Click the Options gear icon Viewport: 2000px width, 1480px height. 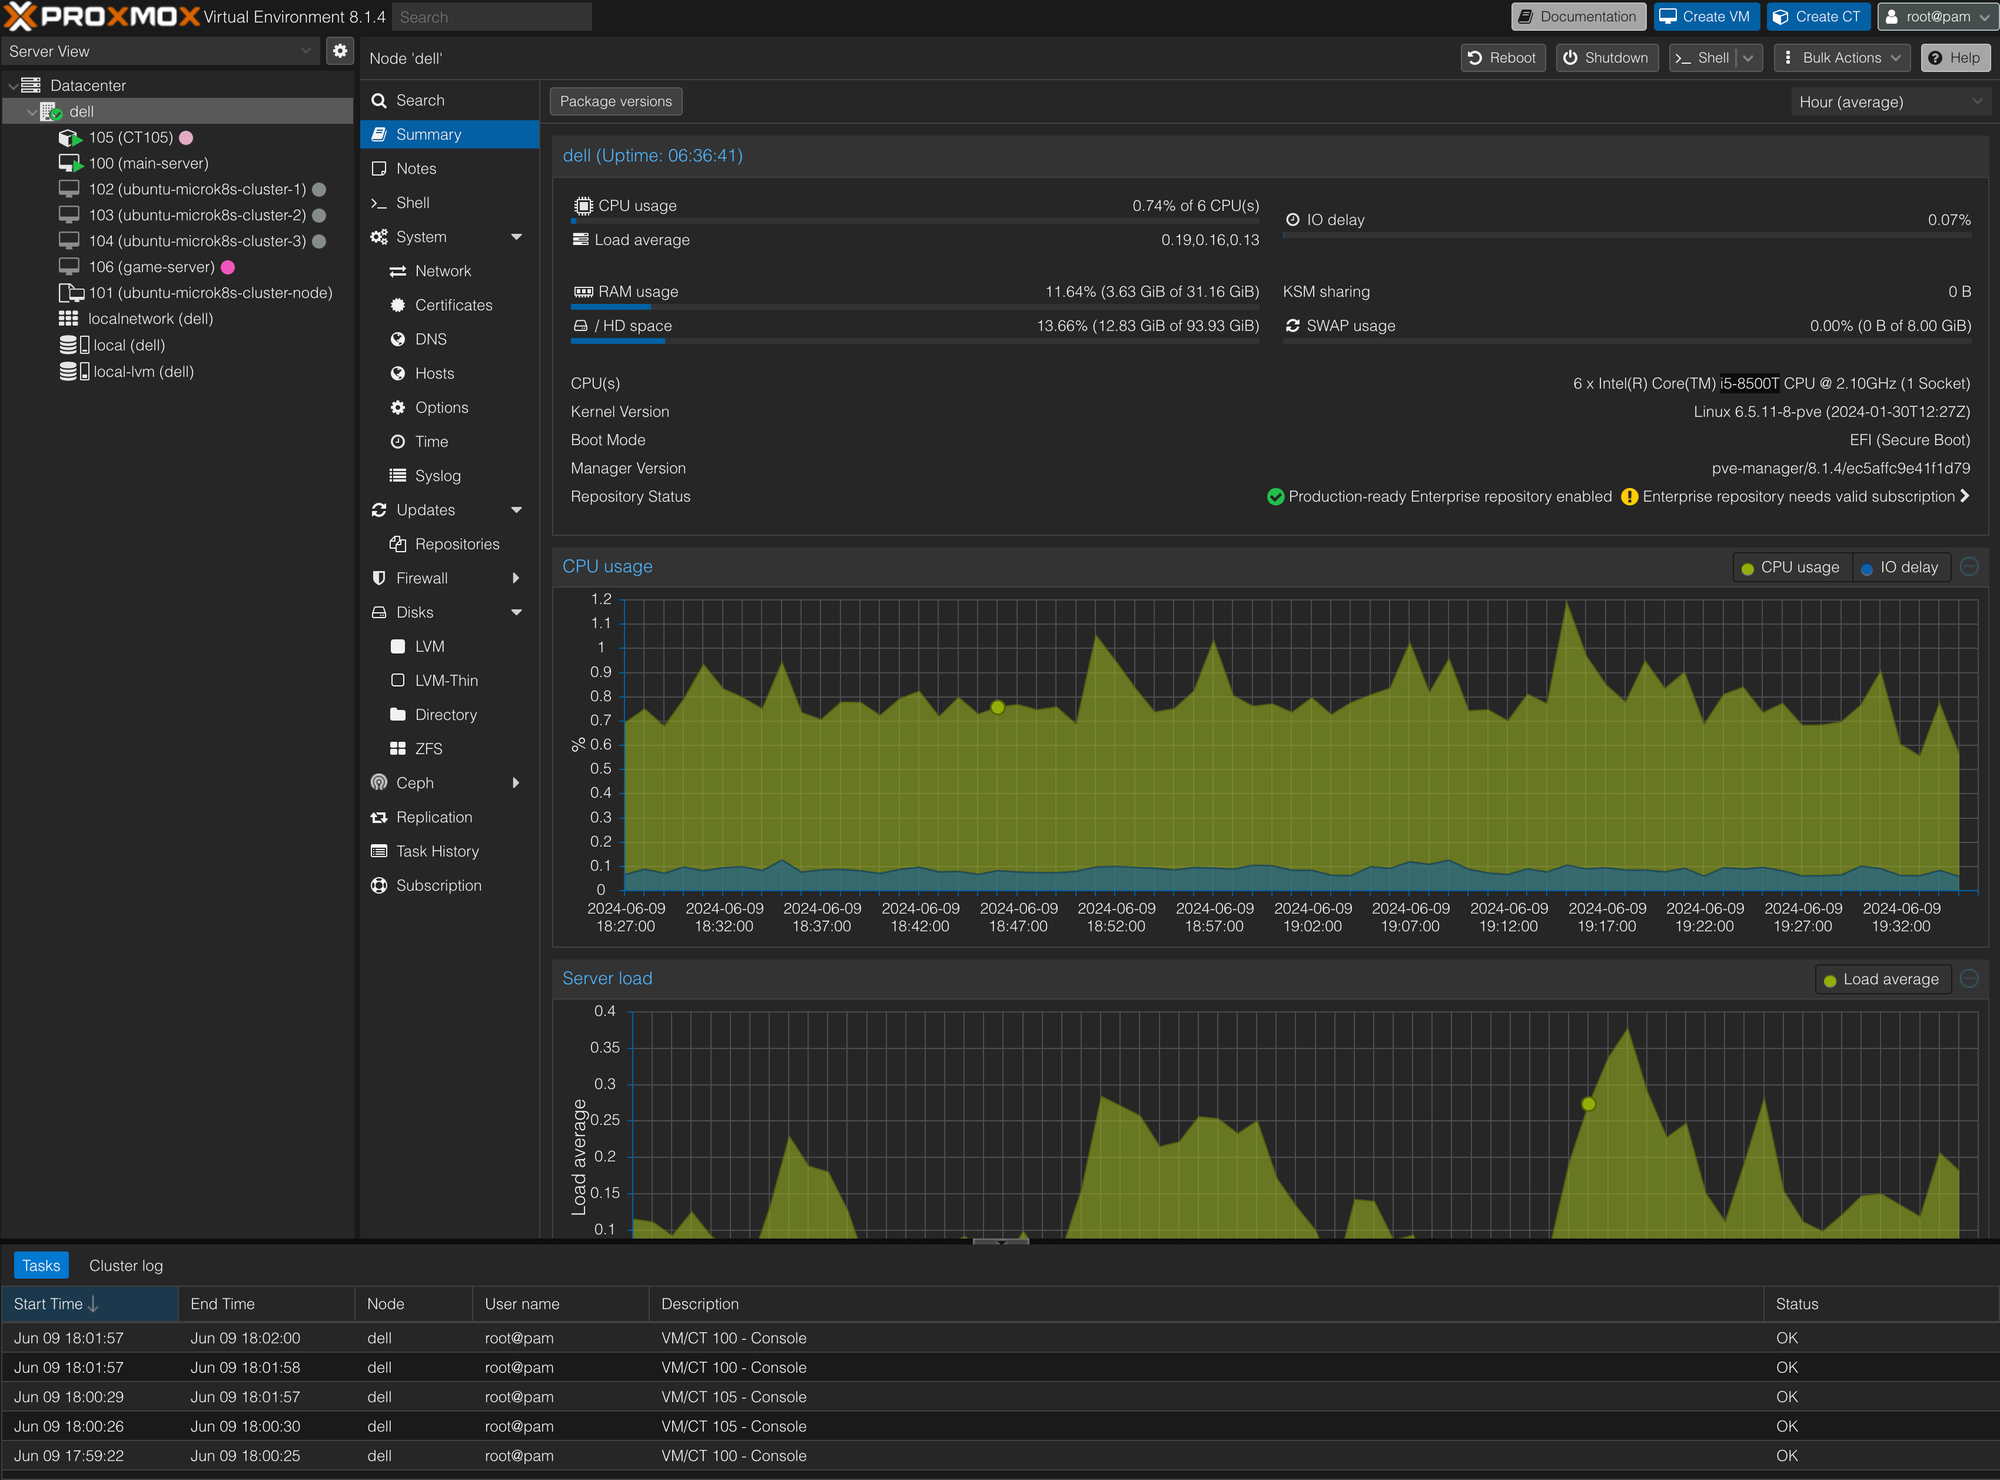point(397,408)
